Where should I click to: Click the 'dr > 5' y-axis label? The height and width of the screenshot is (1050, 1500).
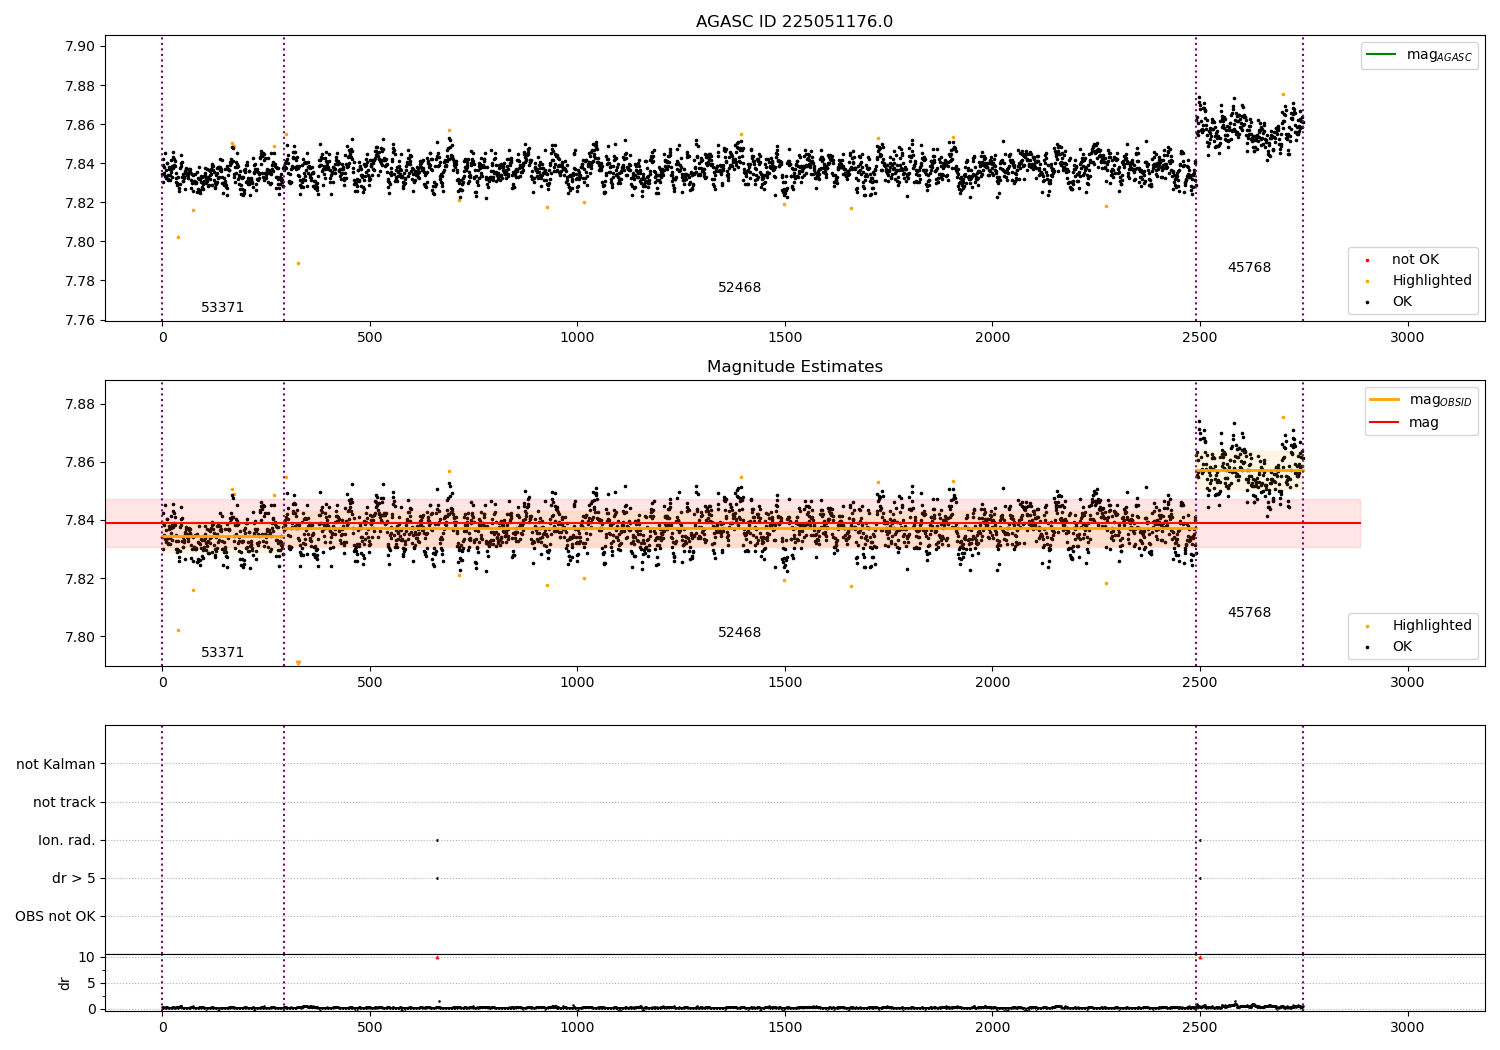(x=74, y=879)
